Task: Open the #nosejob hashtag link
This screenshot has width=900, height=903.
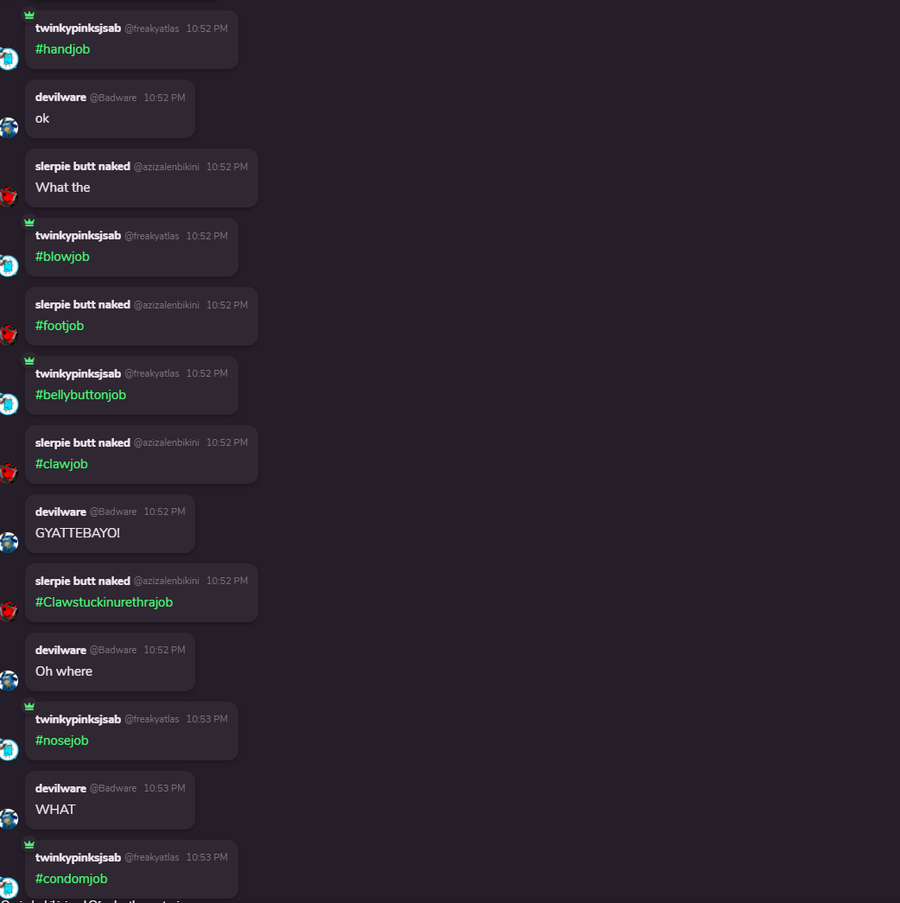Action: point(62,741)
